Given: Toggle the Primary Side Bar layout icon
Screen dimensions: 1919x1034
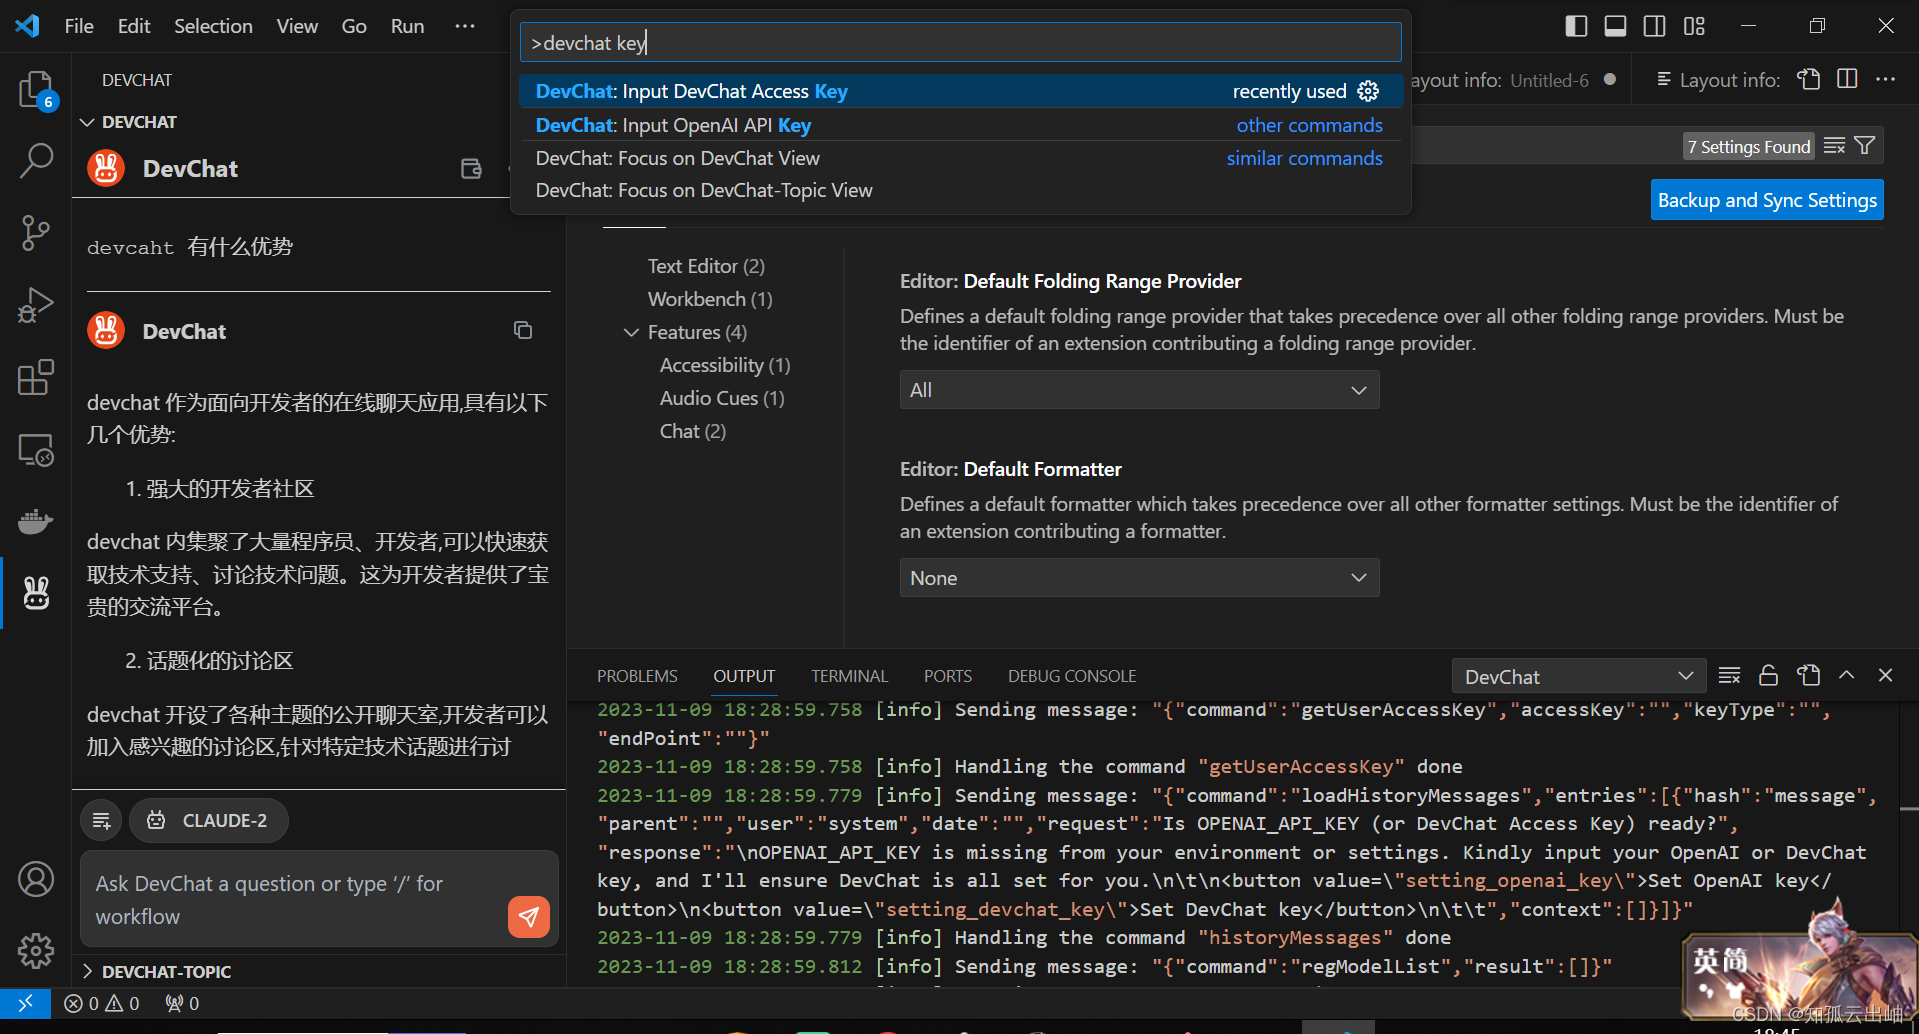Looking at the screenshot, I should click(x=1576, y=26).
